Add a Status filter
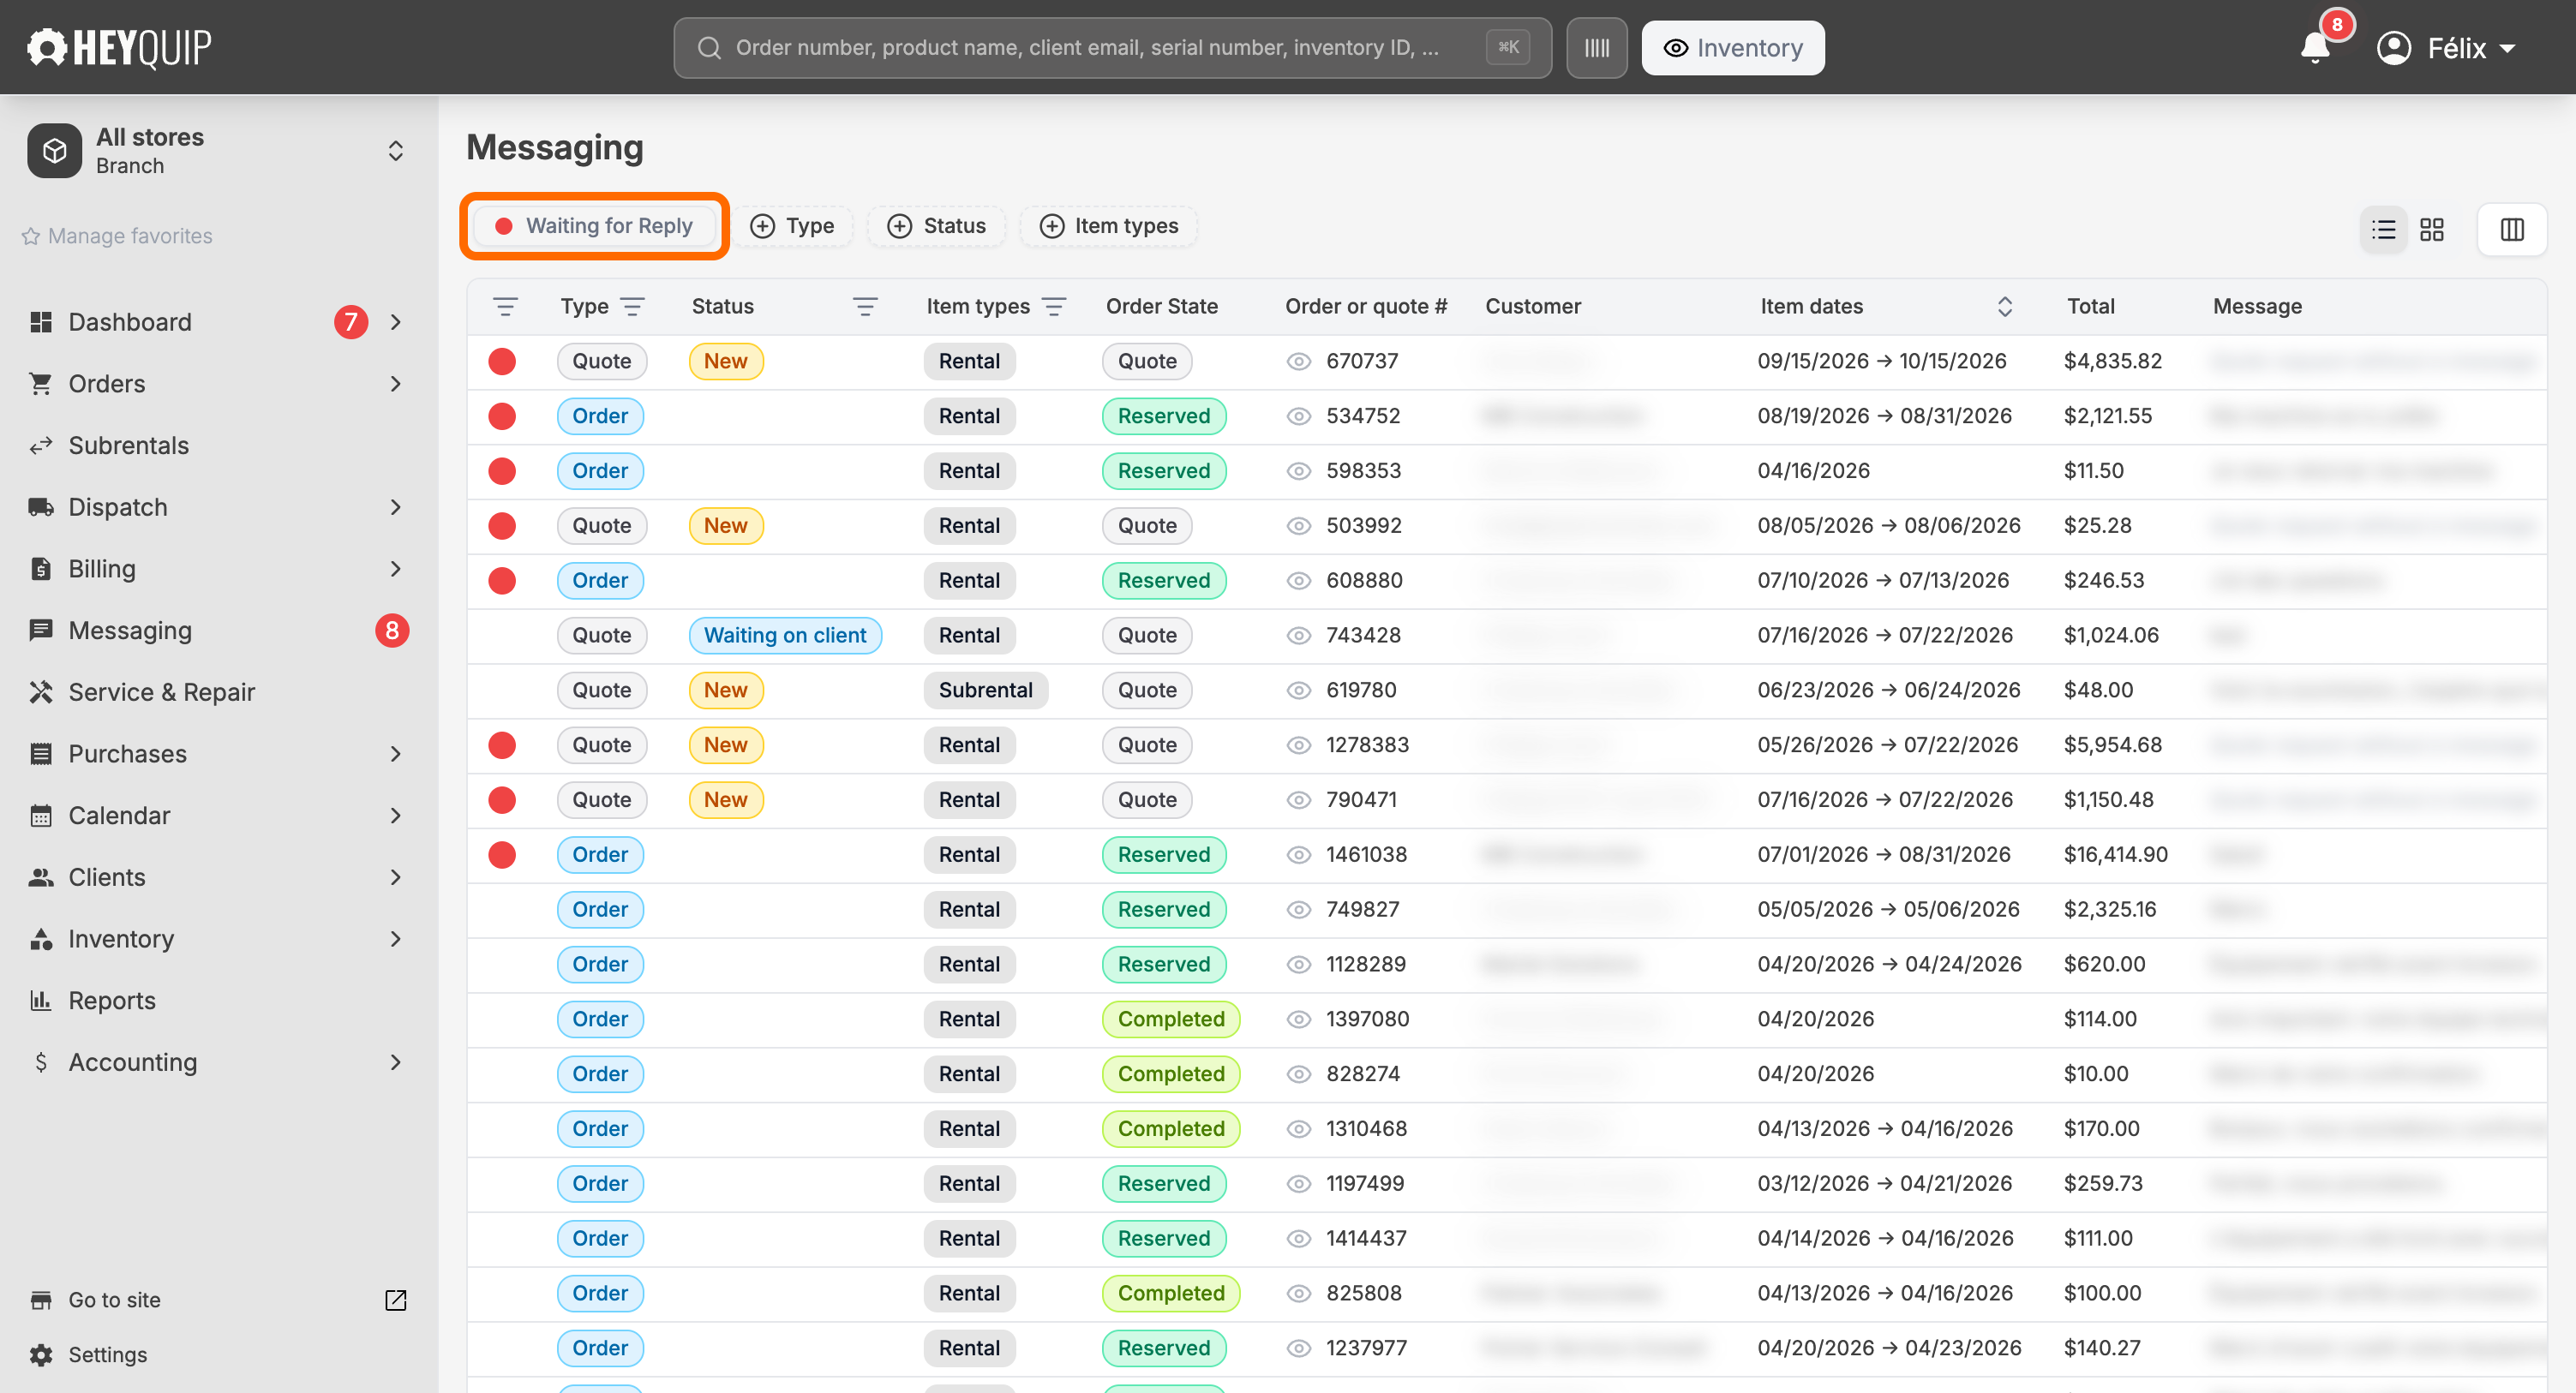2576x1393 pixels. [x=937, y=226]
